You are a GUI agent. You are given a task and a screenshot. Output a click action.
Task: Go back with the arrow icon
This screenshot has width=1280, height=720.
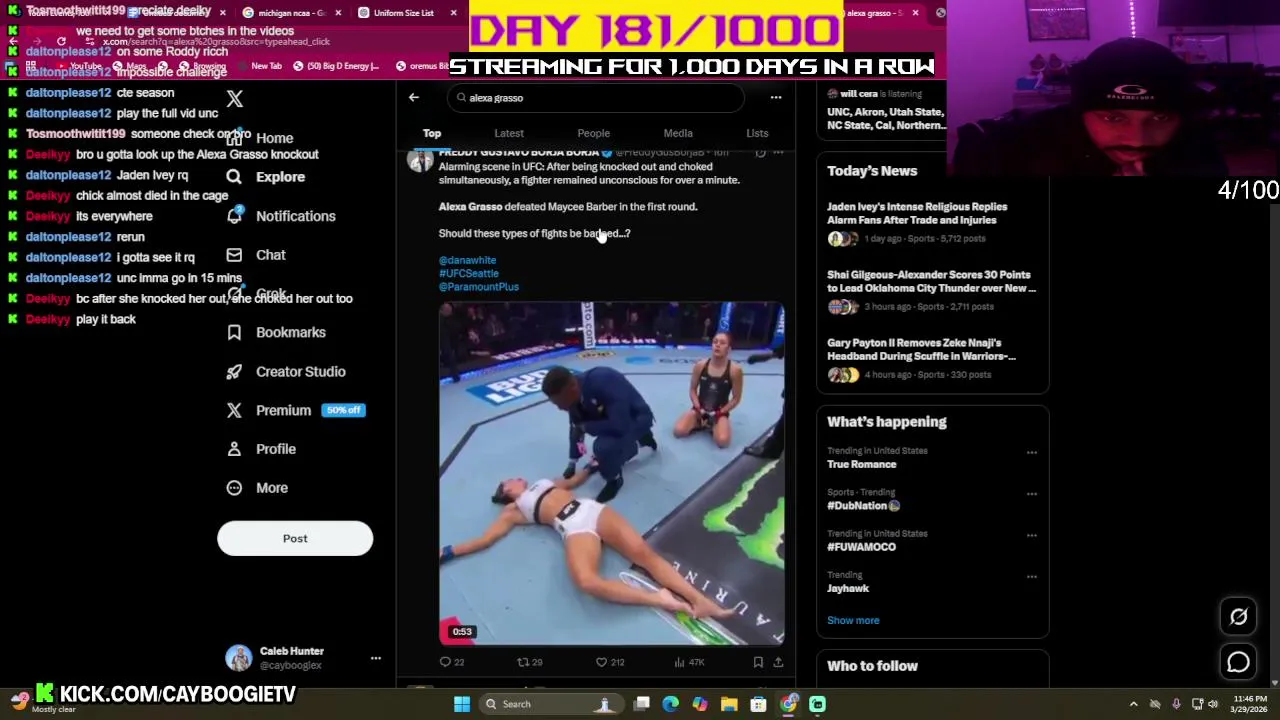click(414, 98)
